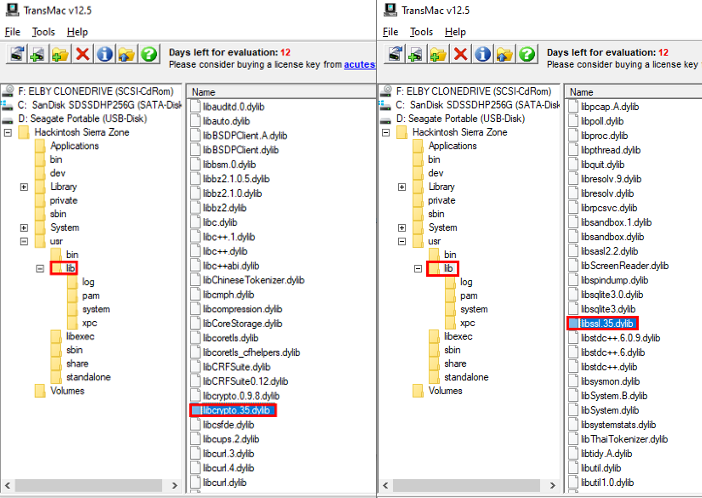Select libcrypto.35.dylib in left file list
The width and height of the screenshot is (702, 498).
(x=235, y=410)
